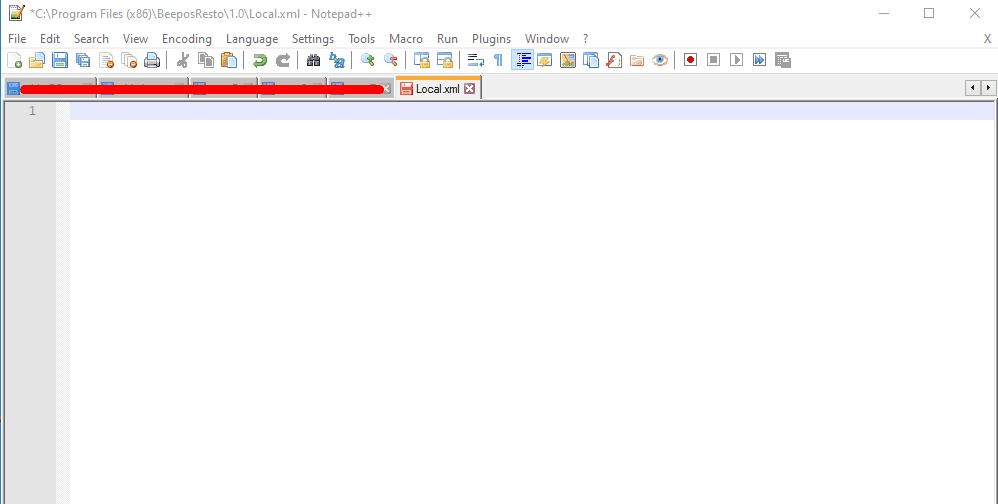Expand the Settings menu
The image size is (998, 504).
tap(313, 38)
